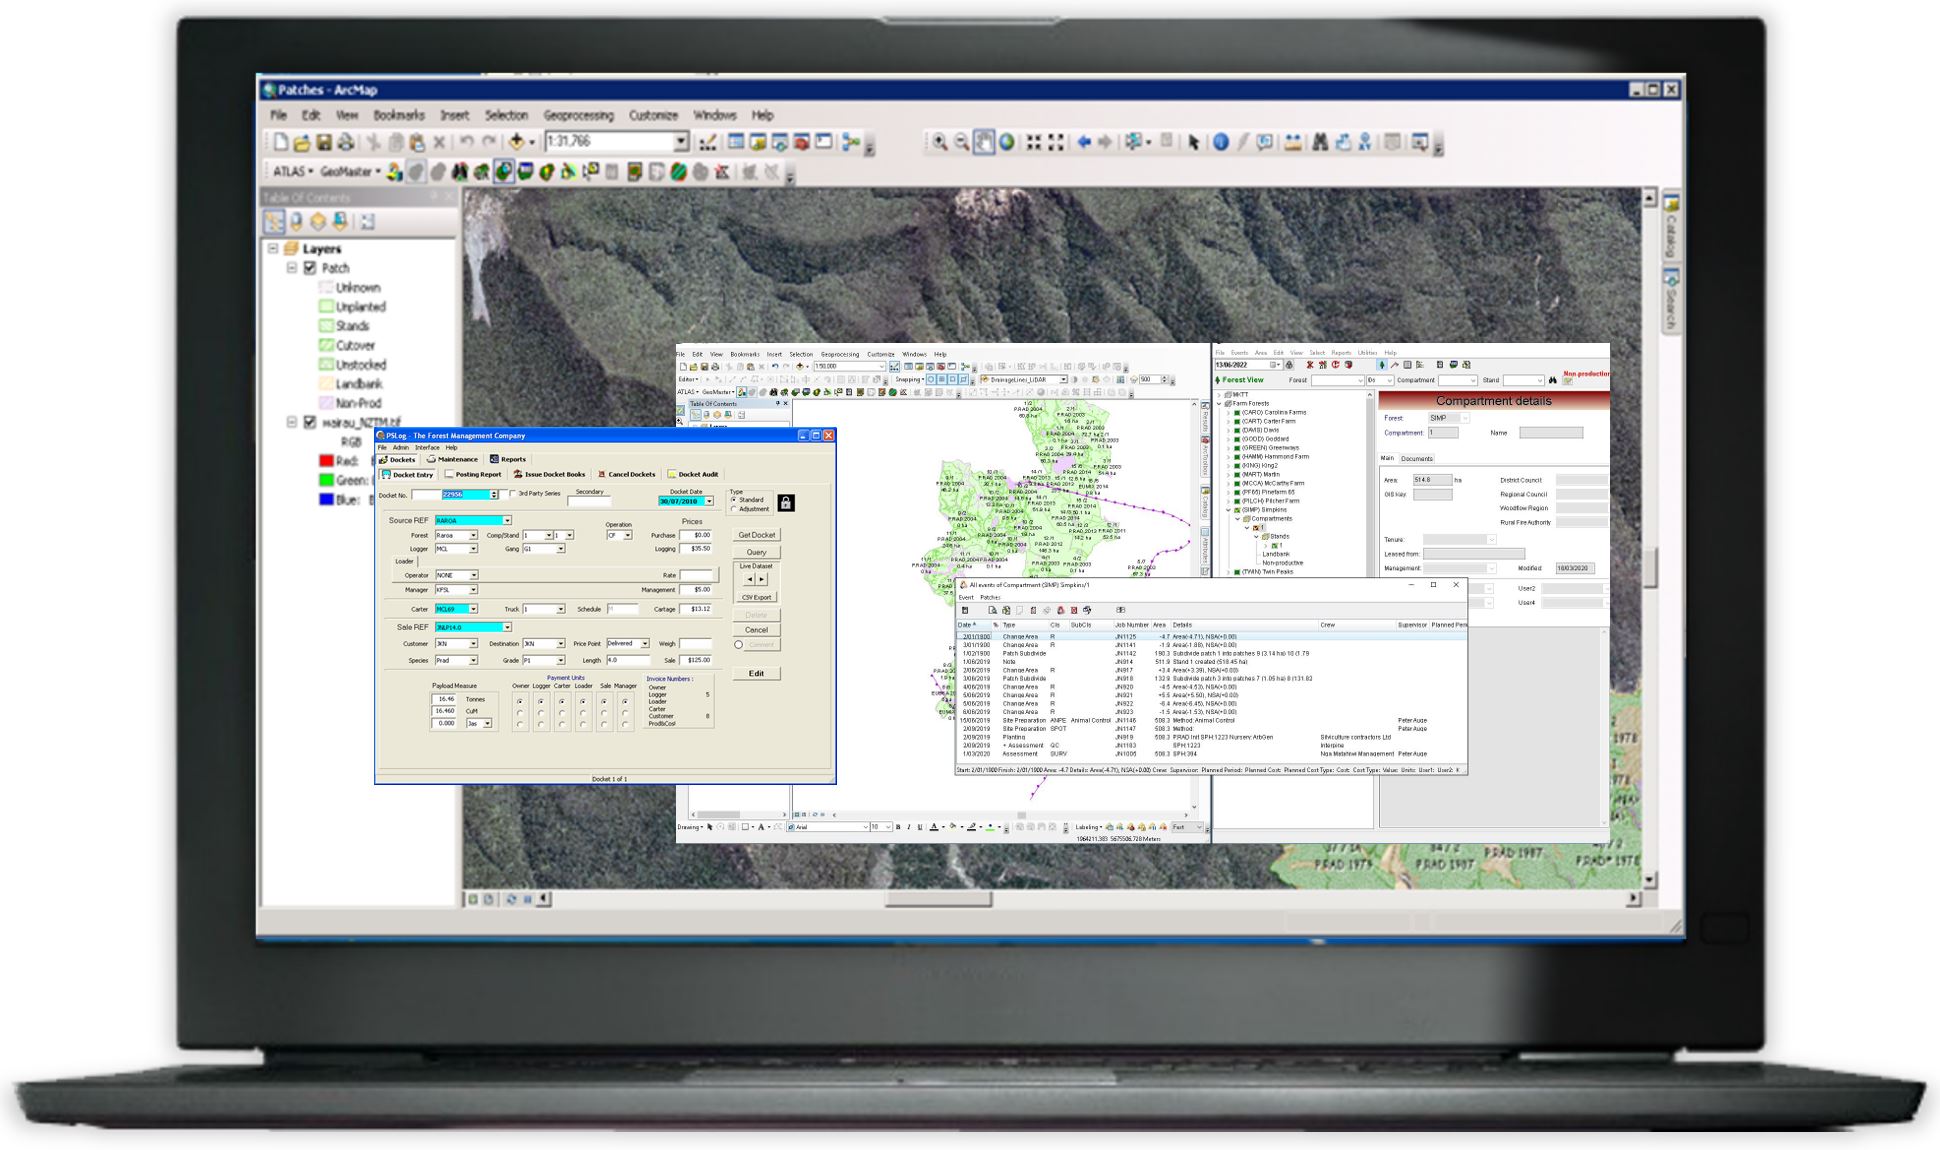This screenshot has height=1150, width=1940.
Task: Click the Add Data plus icon
Action: (x=516, y=143)
